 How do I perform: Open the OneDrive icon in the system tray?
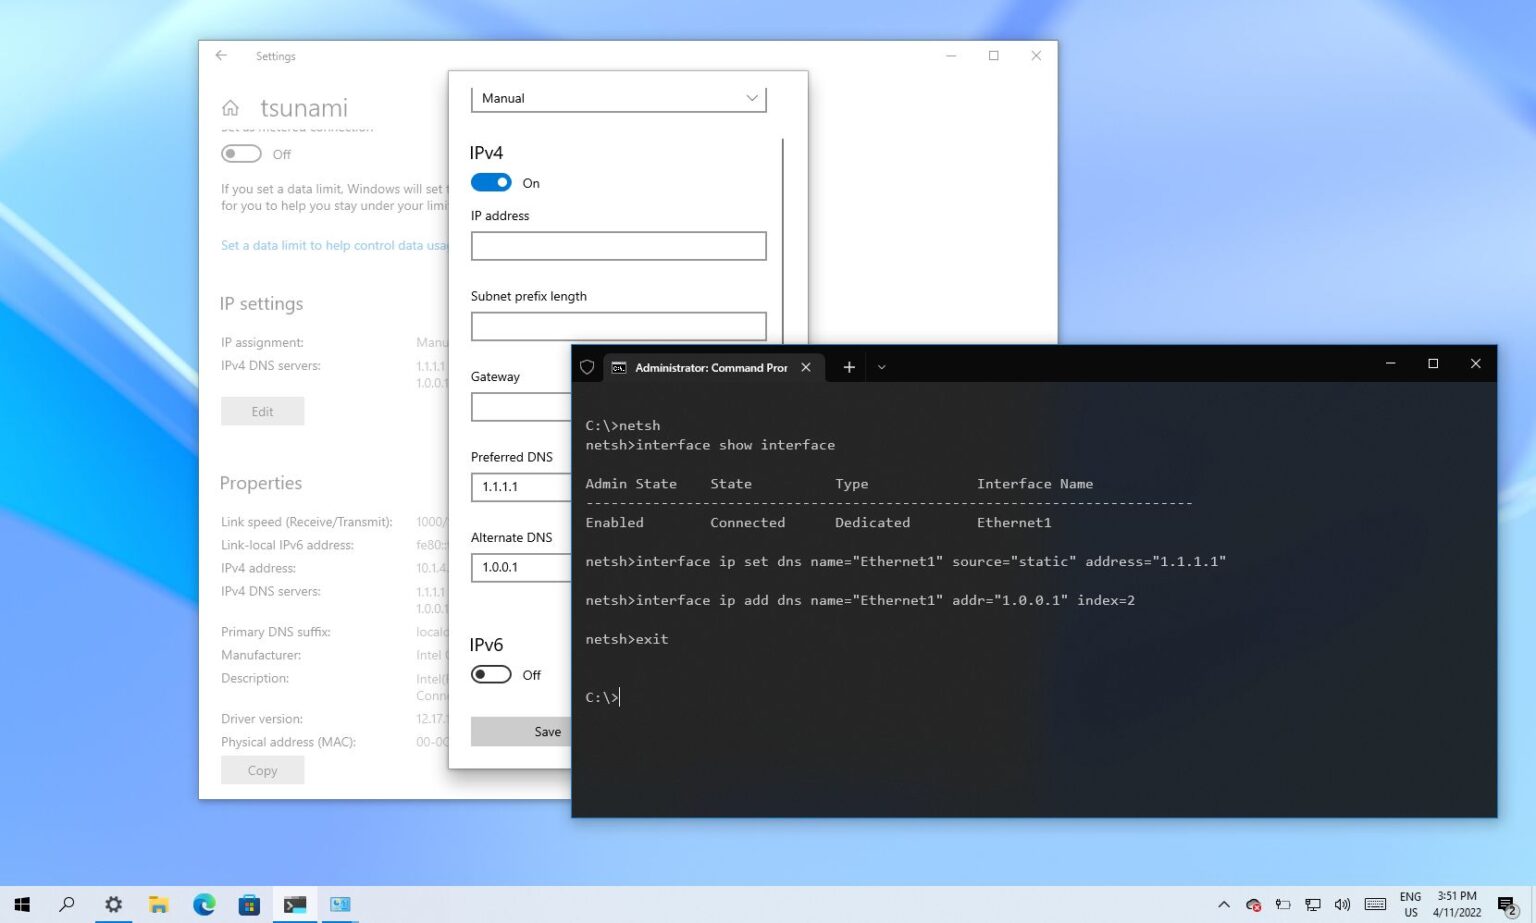(1253, 905)
